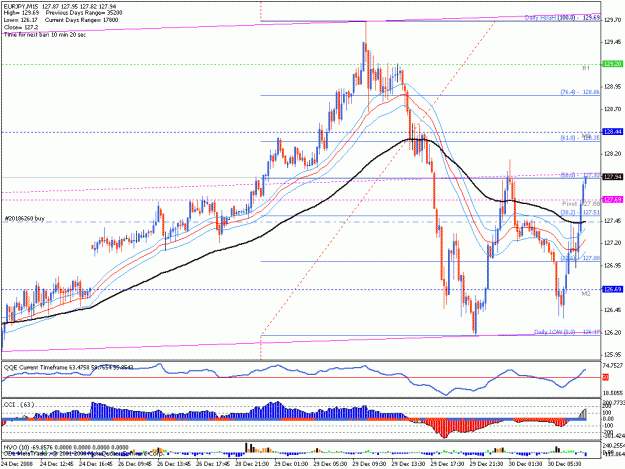
Task: Click the 'Previous Days Range= 35200' text
Action: coord(84,13)
